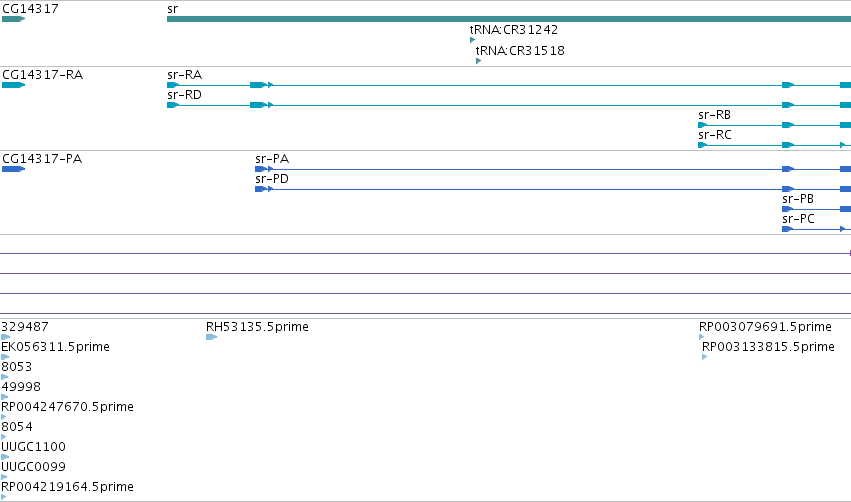851x502 pixels.
Task: Click the first exon of sr-RD
Action: click(173, 105)
